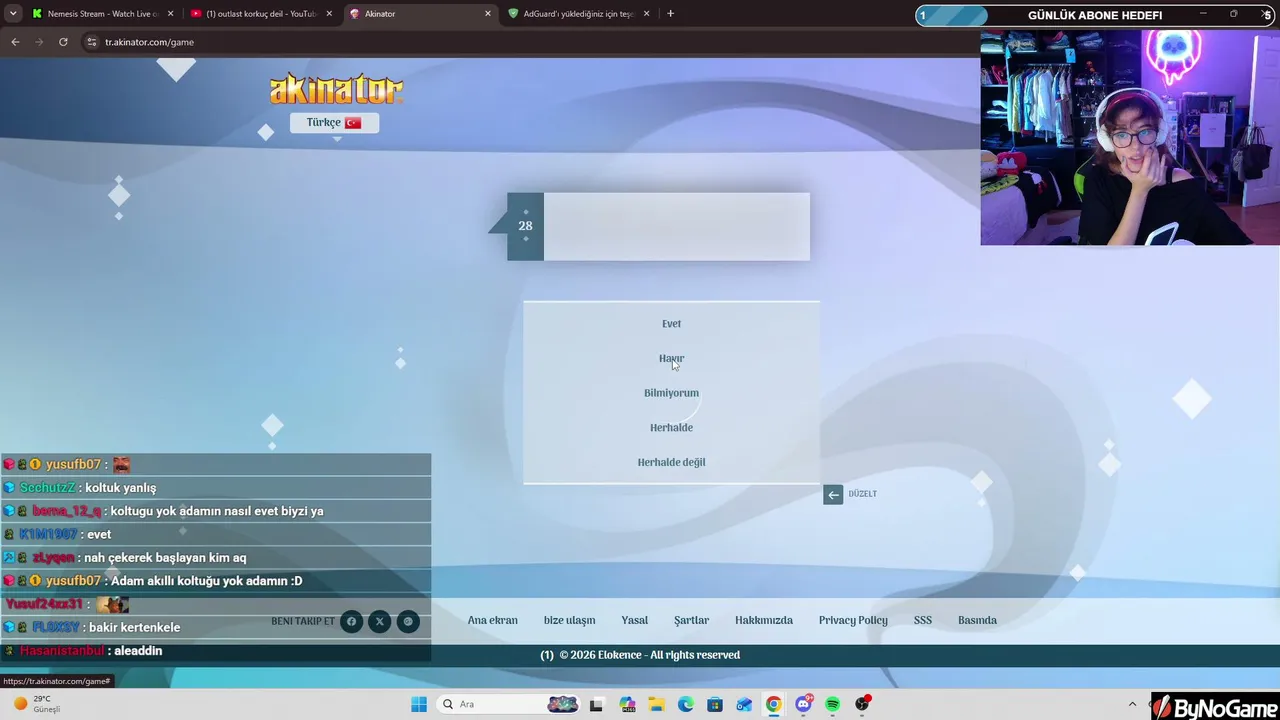Show hidden system tray icons
Image resolution: width=1280 pixels, height=720 pixels.
click(x=1132, y=704)
